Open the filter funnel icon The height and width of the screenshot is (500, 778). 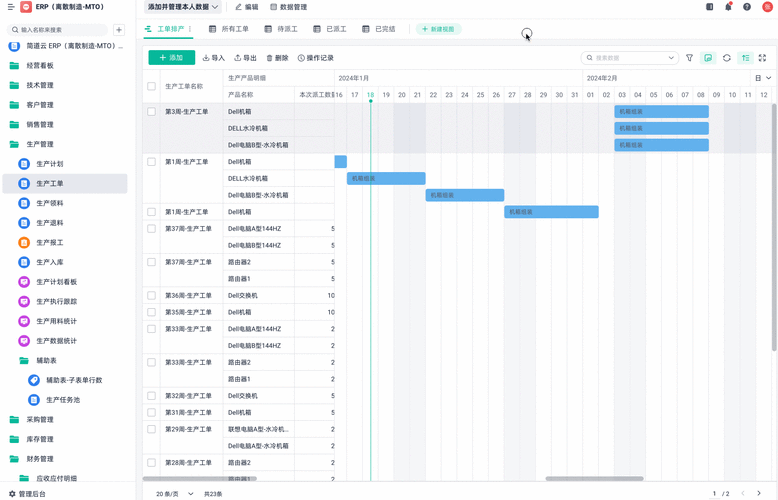pyautogui.click(x=689, y=58)
